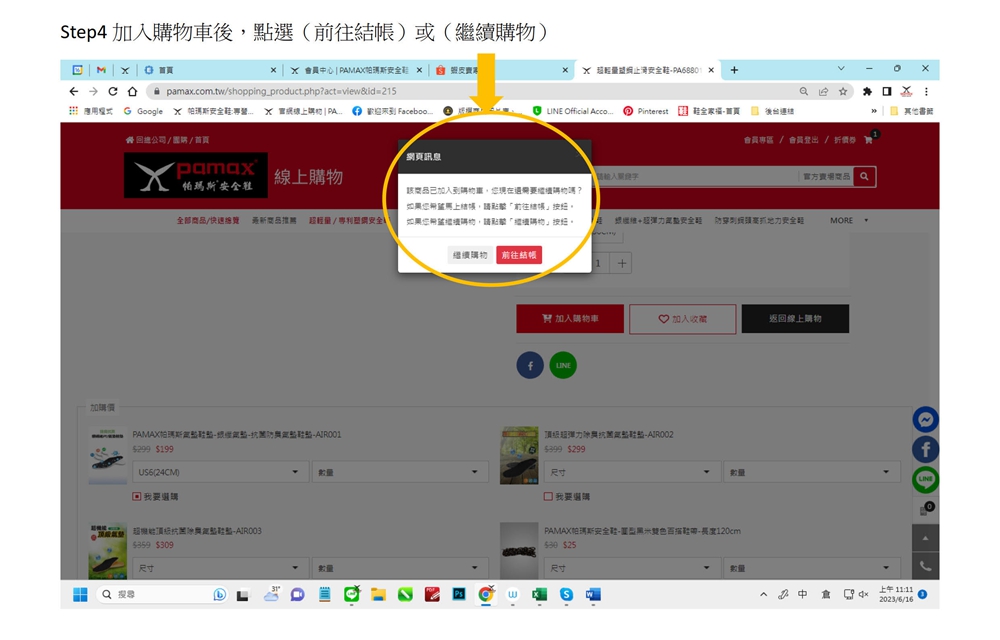Screen dimensions: 1000x640
Task: Open the US6(24CM) size dropdown for AIR001
Action: pyautogui.click(x=220, y=472)
